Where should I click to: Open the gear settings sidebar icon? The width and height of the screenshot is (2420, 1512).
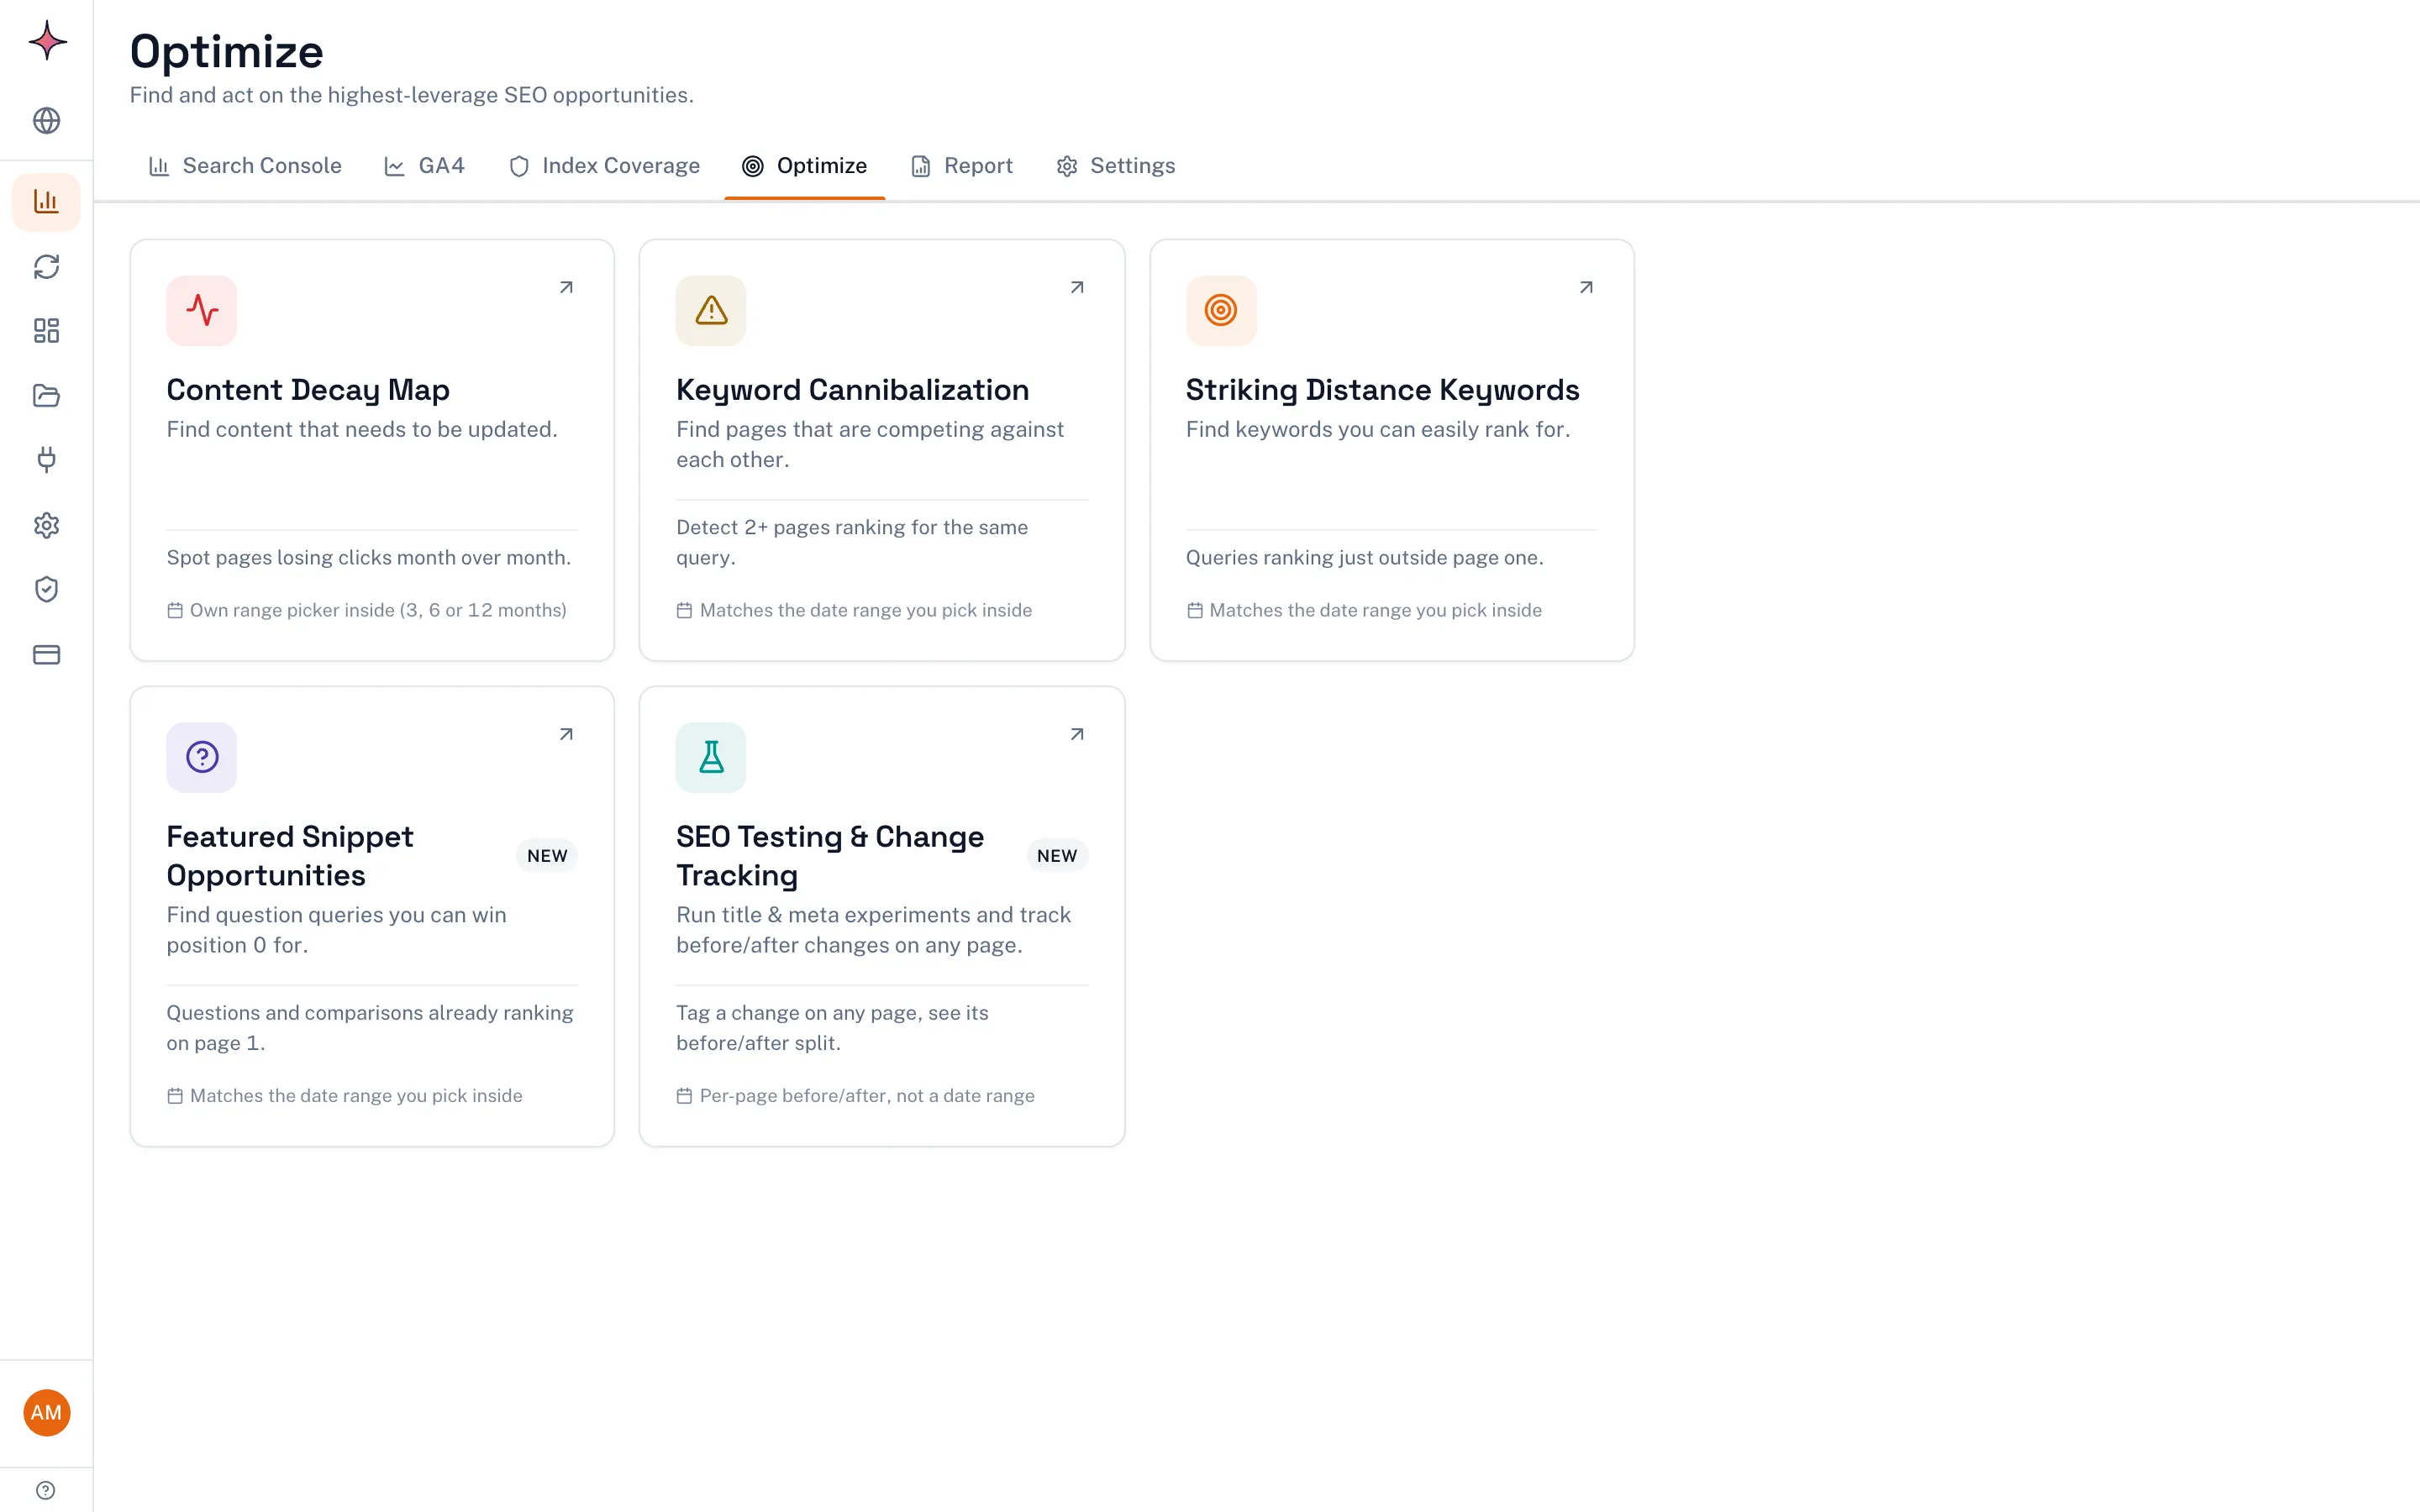point(47,525)
